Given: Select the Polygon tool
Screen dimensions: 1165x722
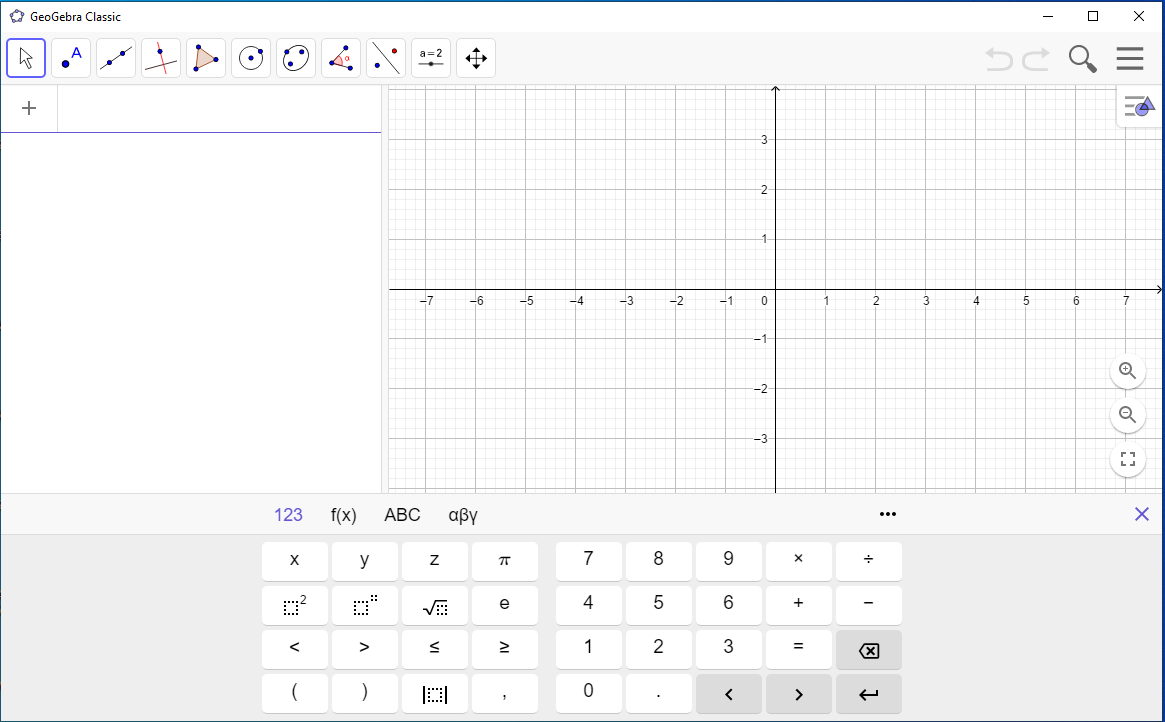Looking at the screenshot, I should pos(206,58).
